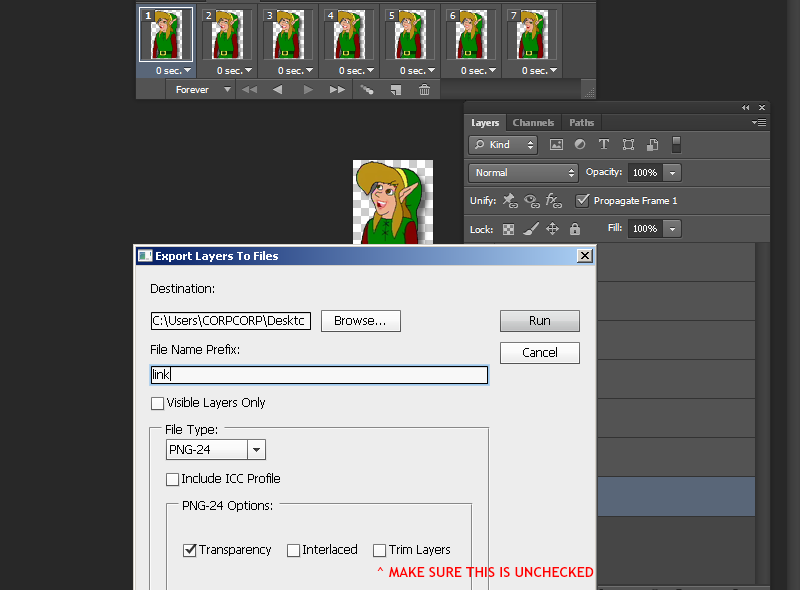800x590 pixels.
Task: Select frame 1 thumbnail in timeline
Action: (x=166, y=34)
